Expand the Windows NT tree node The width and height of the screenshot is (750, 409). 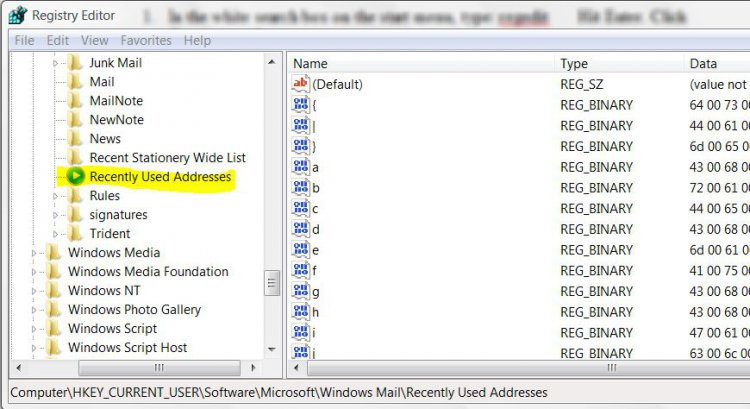coord(33,291)
